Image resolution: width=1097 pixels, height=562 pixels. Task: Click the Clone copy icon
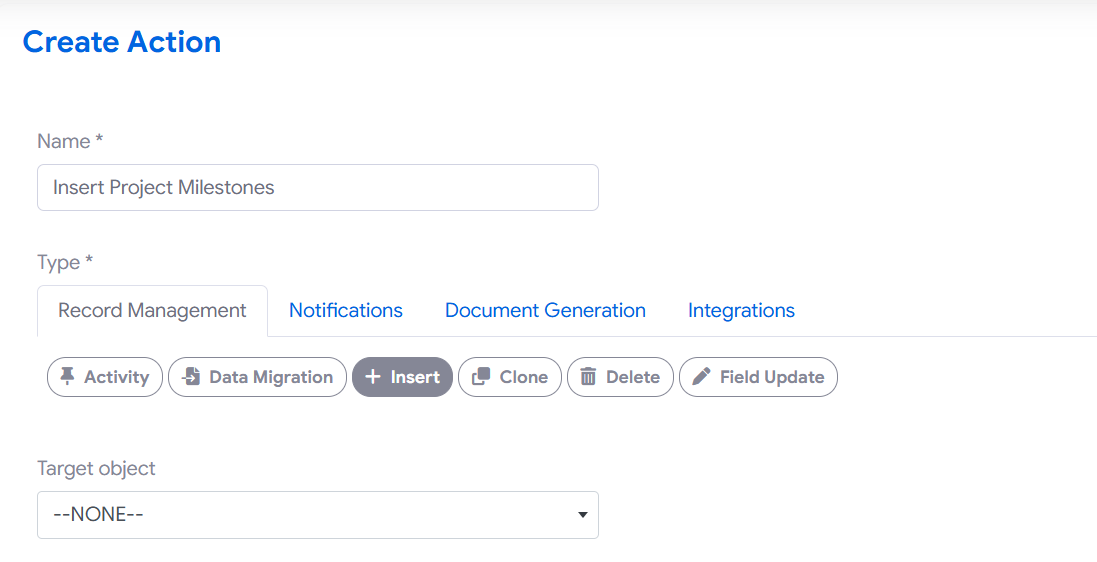coord(481,377)
